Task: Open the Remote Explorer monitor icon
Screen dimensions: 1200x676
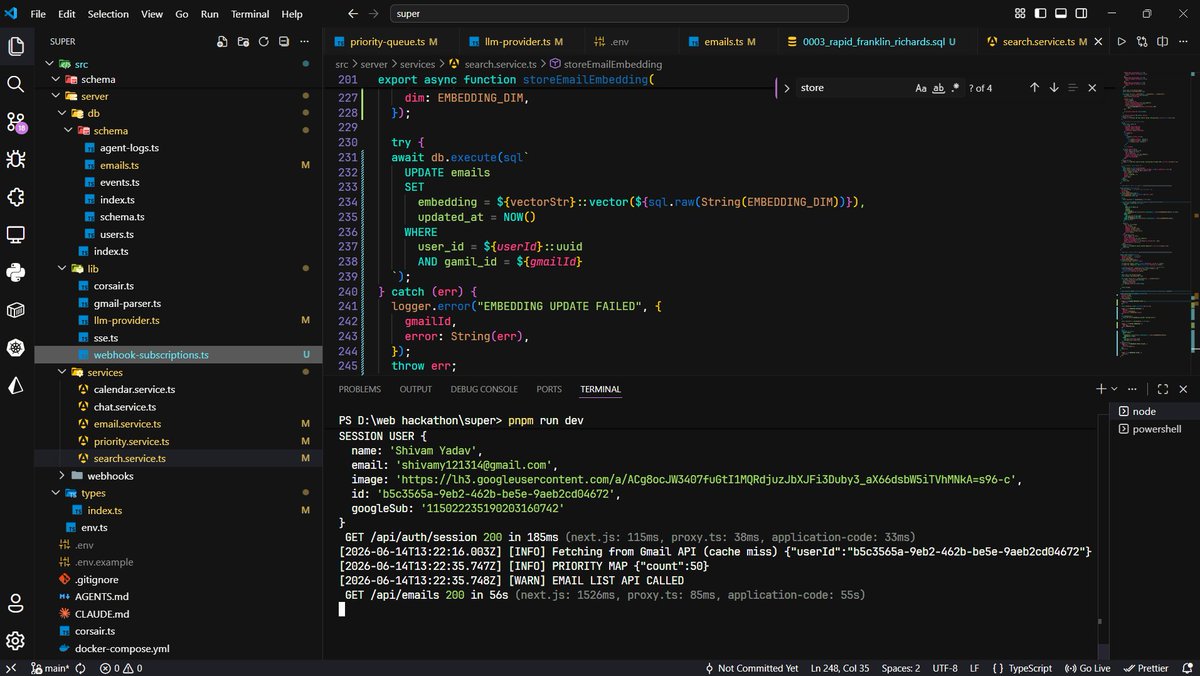Action: click(16, 235)
